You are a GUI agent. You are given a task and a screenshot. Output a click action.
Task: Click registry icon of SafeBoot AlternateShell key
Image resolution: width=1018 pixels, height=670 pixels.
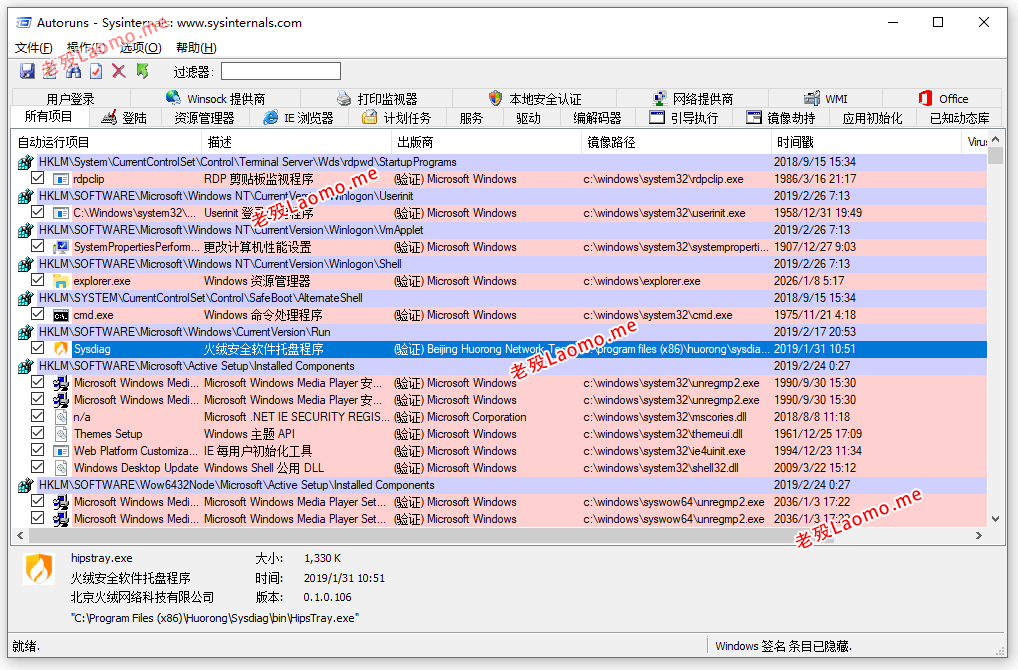tap(25, 298)
